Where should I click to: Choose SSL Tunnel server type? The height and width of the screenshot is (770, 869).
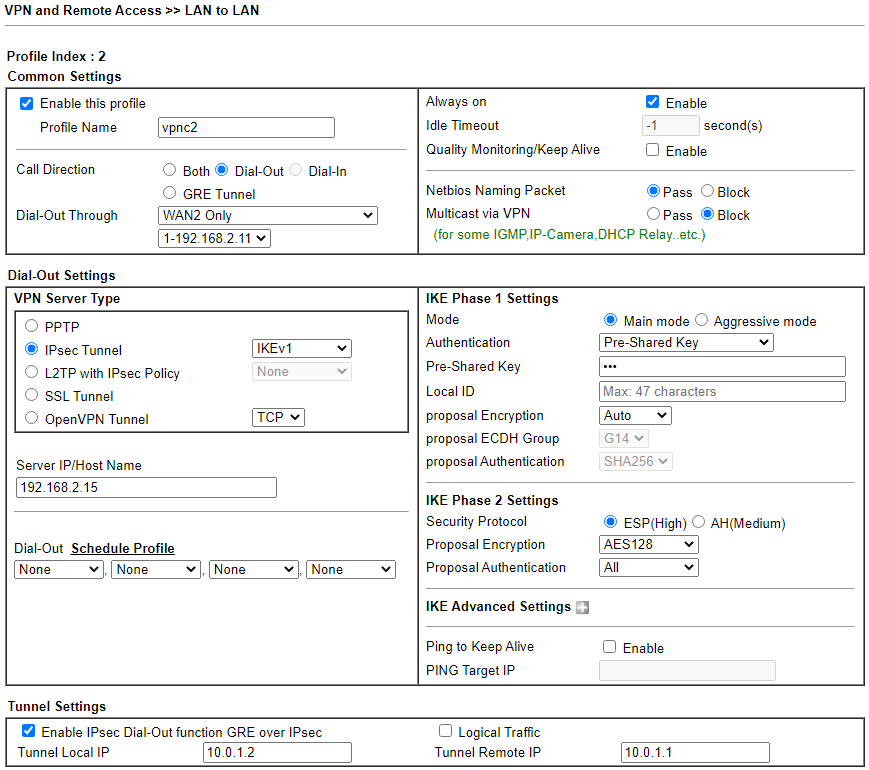coord(32,395)
